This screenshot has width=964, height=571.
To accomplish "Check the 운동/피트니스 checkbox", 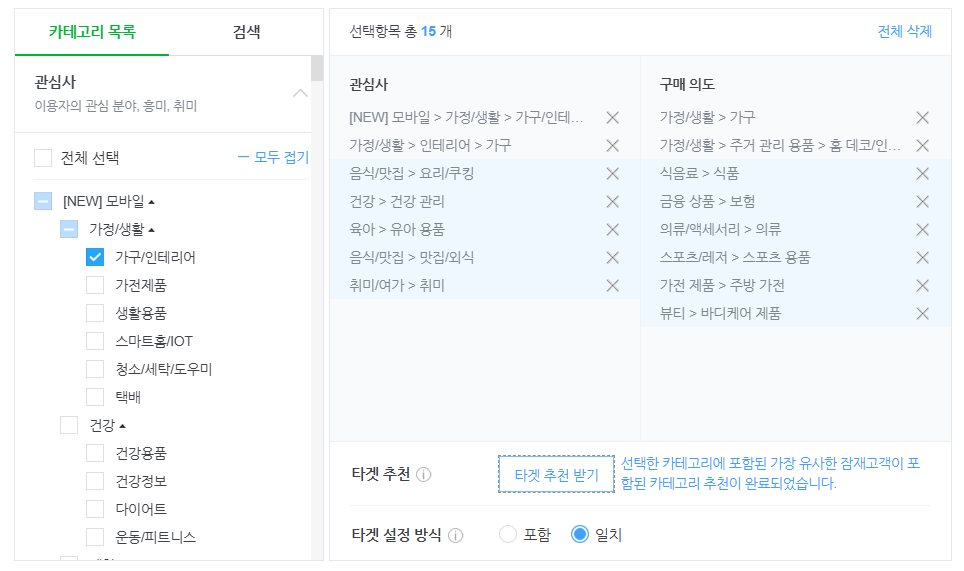I will [95, 537].
